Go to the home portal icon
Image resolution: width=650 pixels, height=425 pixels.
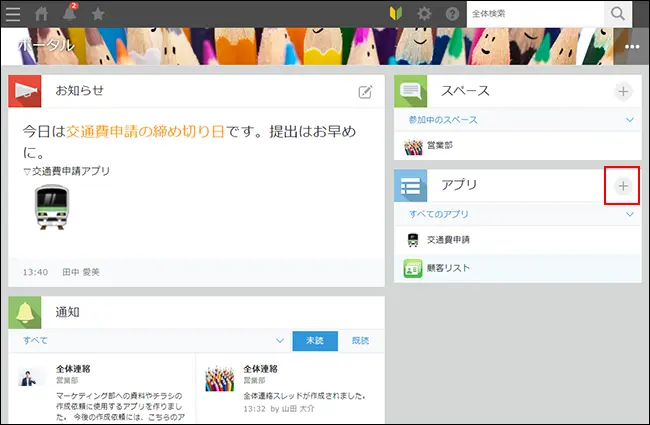42,14
